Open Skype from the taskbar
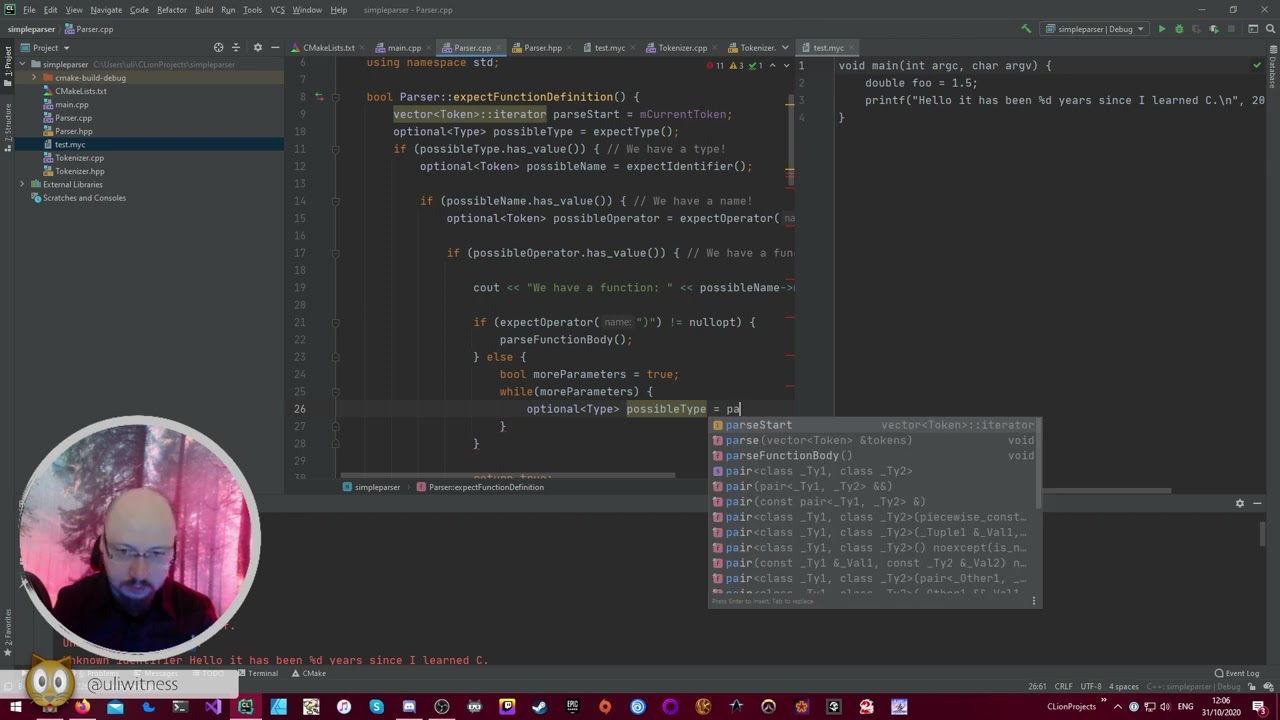This screenshot has height=720, width=1280. tap(376, 707)
